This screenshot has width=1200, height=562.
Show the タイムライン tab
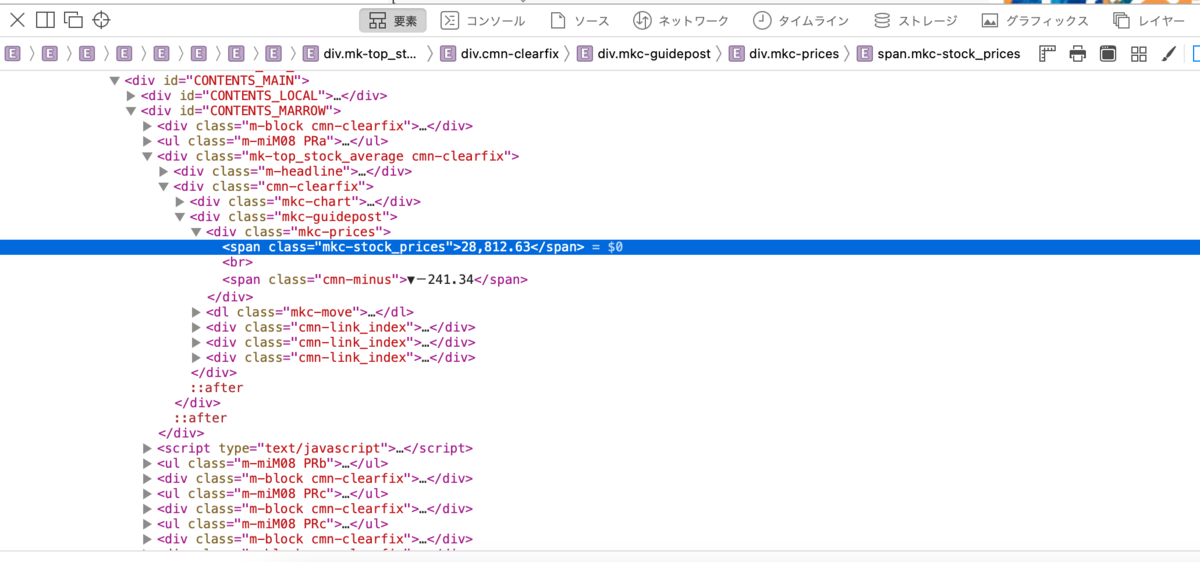801,20
